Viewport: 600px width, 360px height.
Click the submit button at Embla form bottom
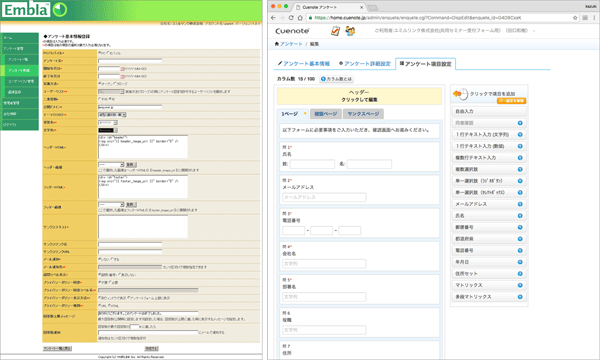[x=151, y=349]
